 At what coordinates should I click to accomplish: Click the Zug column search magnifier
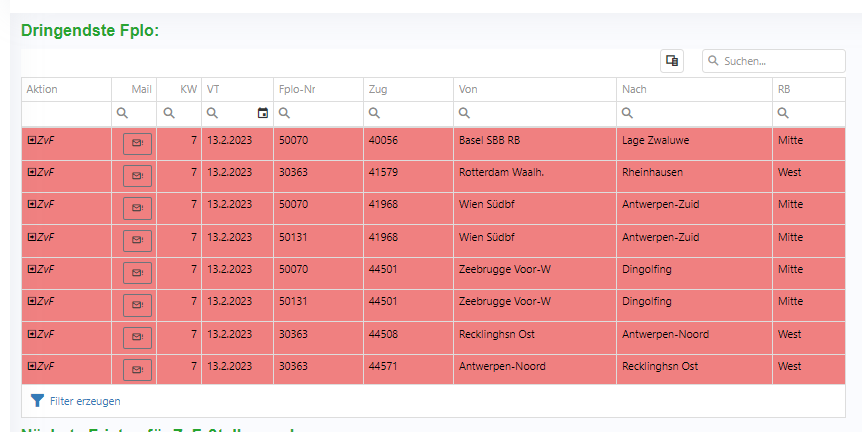(374, 114)
